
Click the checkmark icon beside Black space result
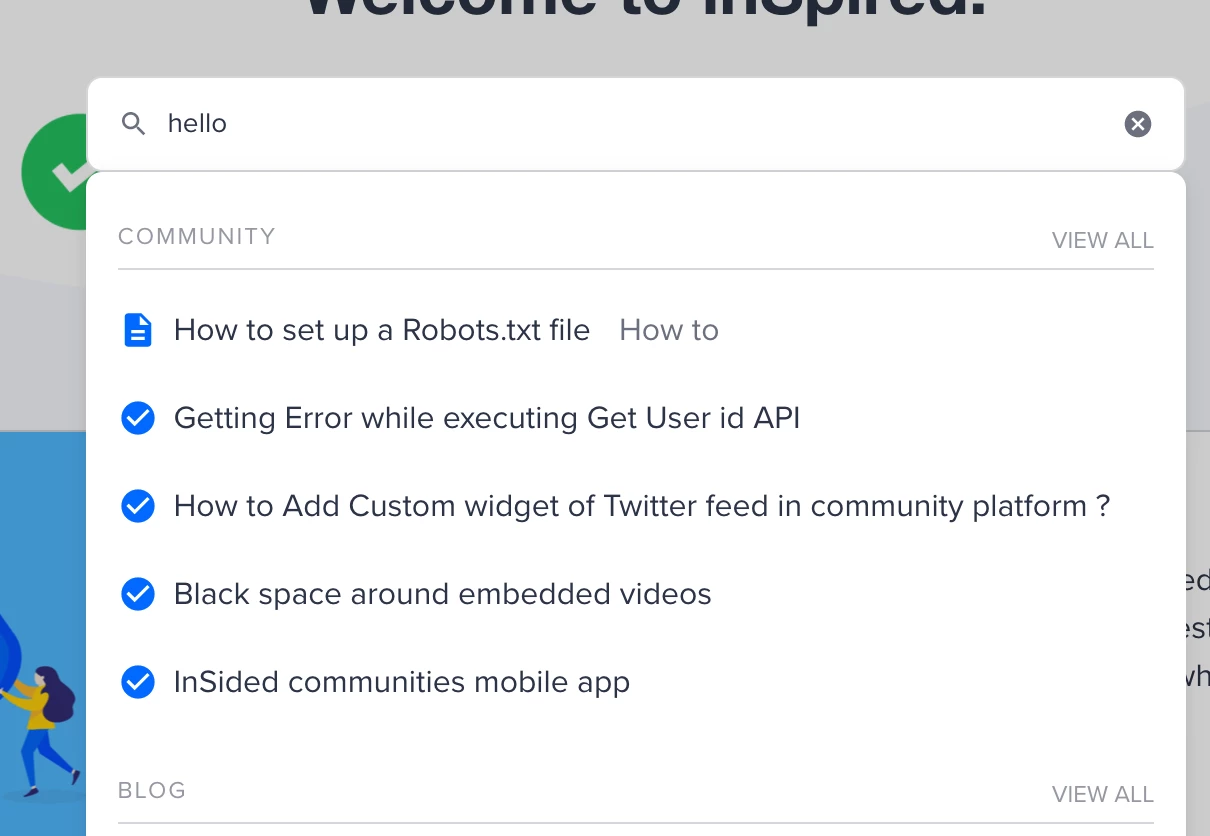coord(138,594)
